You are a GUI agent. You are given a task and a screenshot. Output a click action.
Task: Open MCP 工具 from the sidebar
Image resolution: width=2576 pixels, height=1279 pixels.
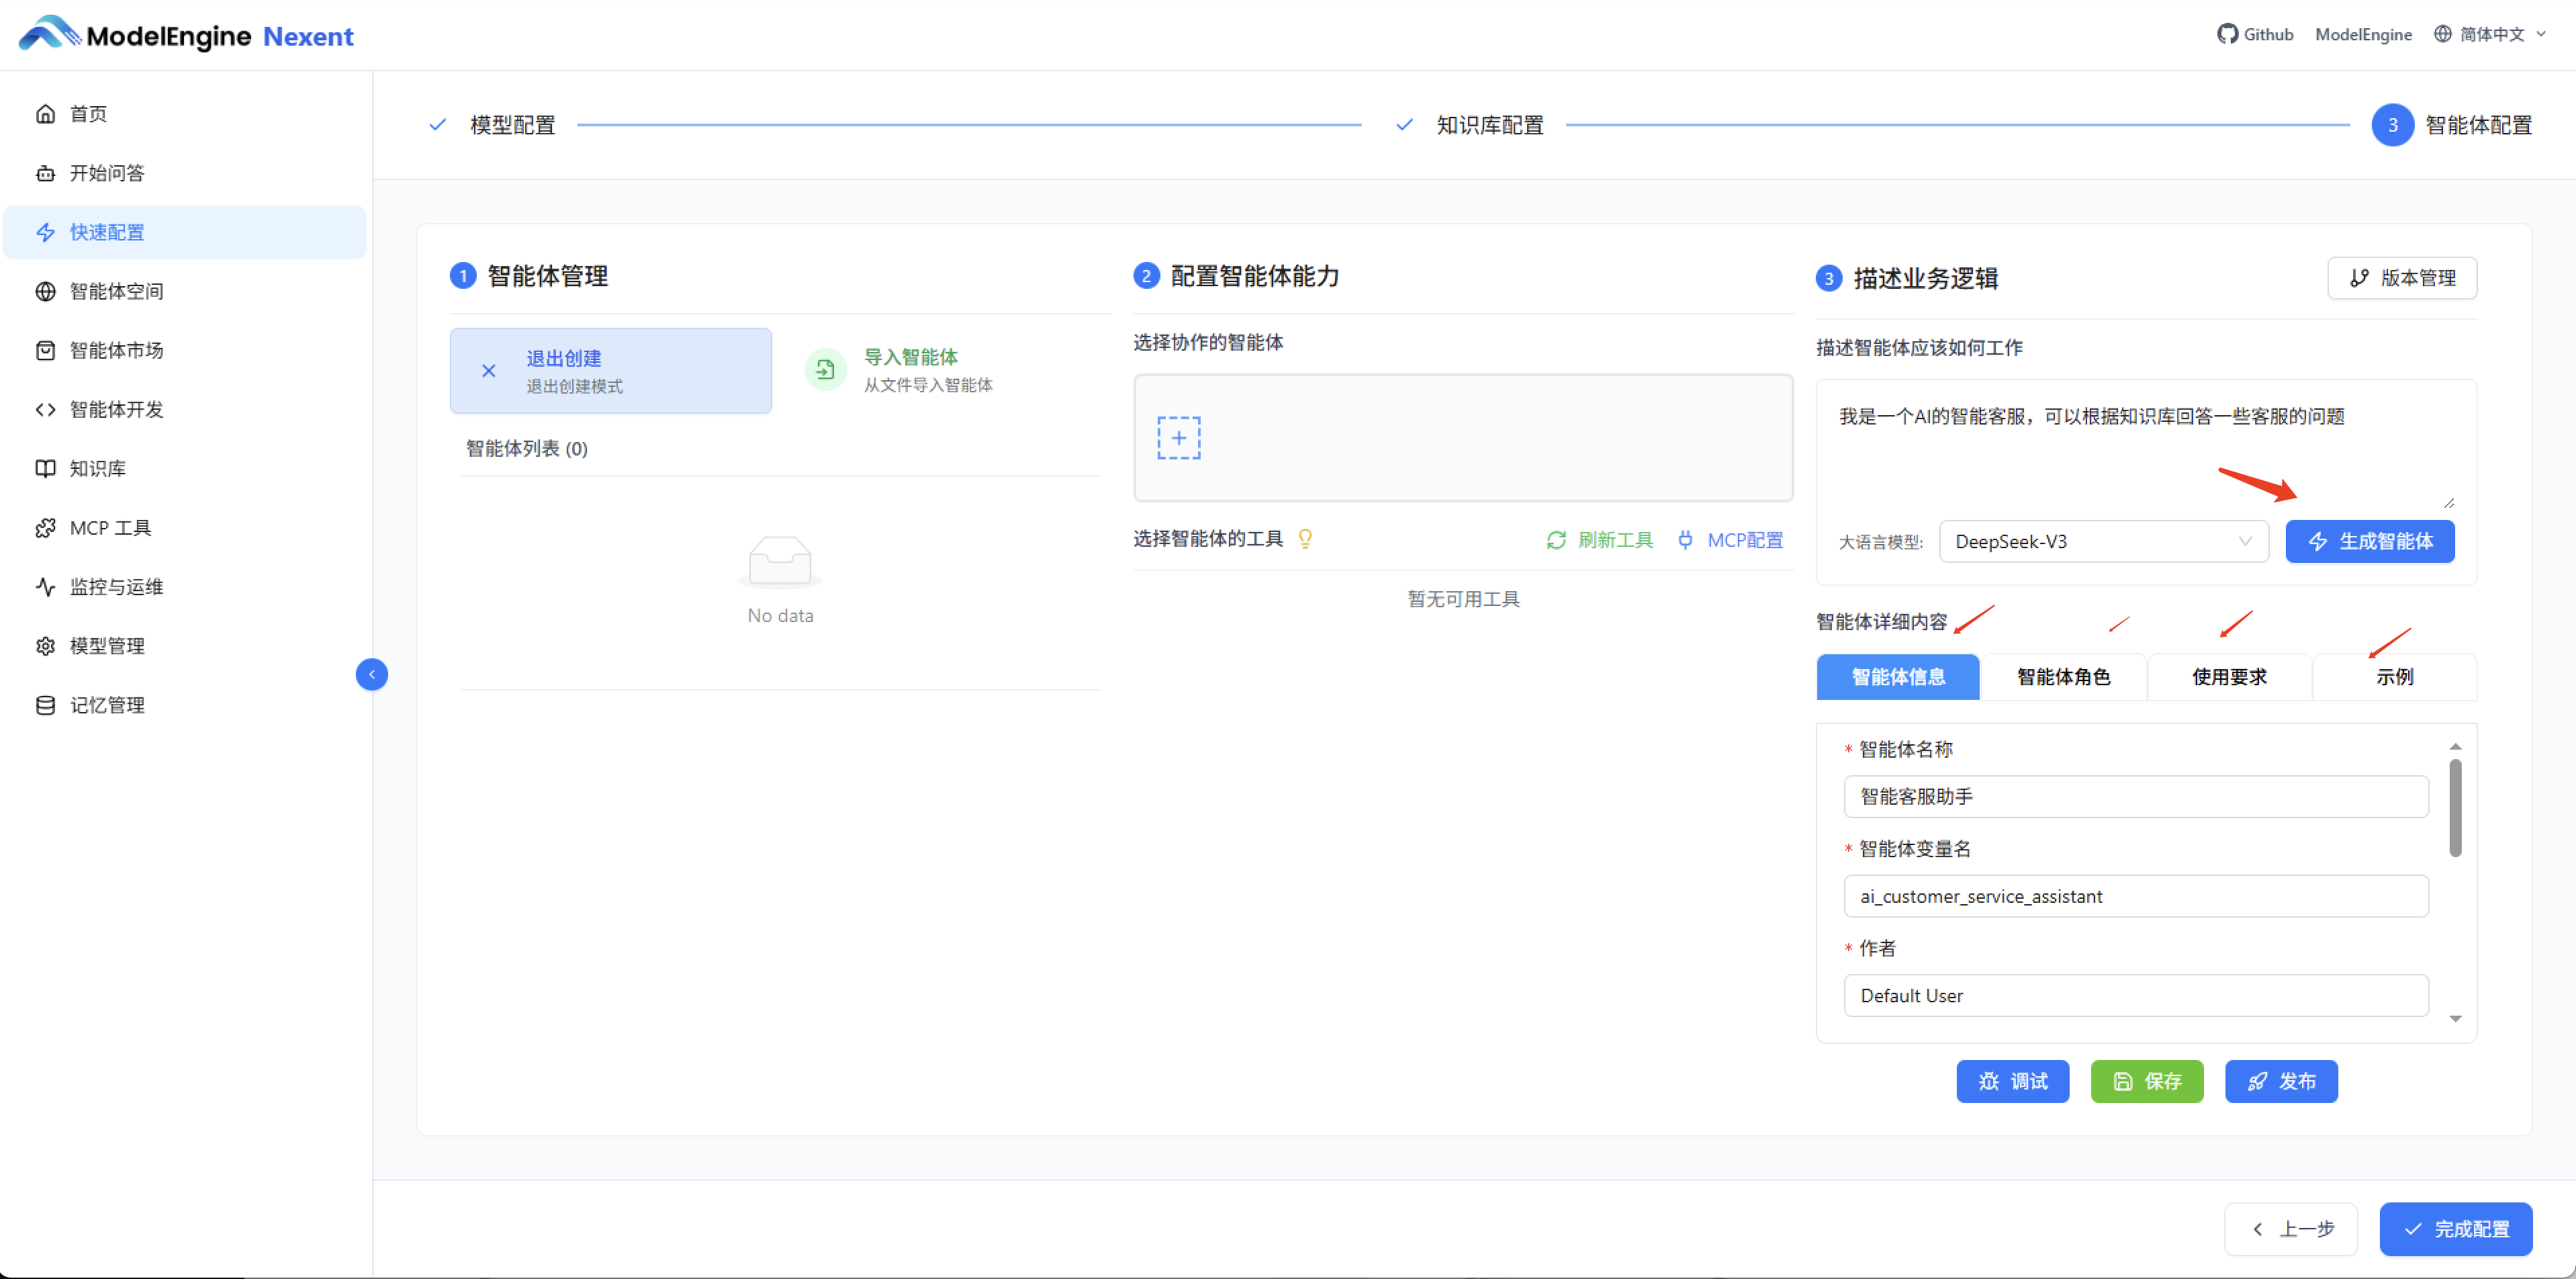tap(107, 527)
